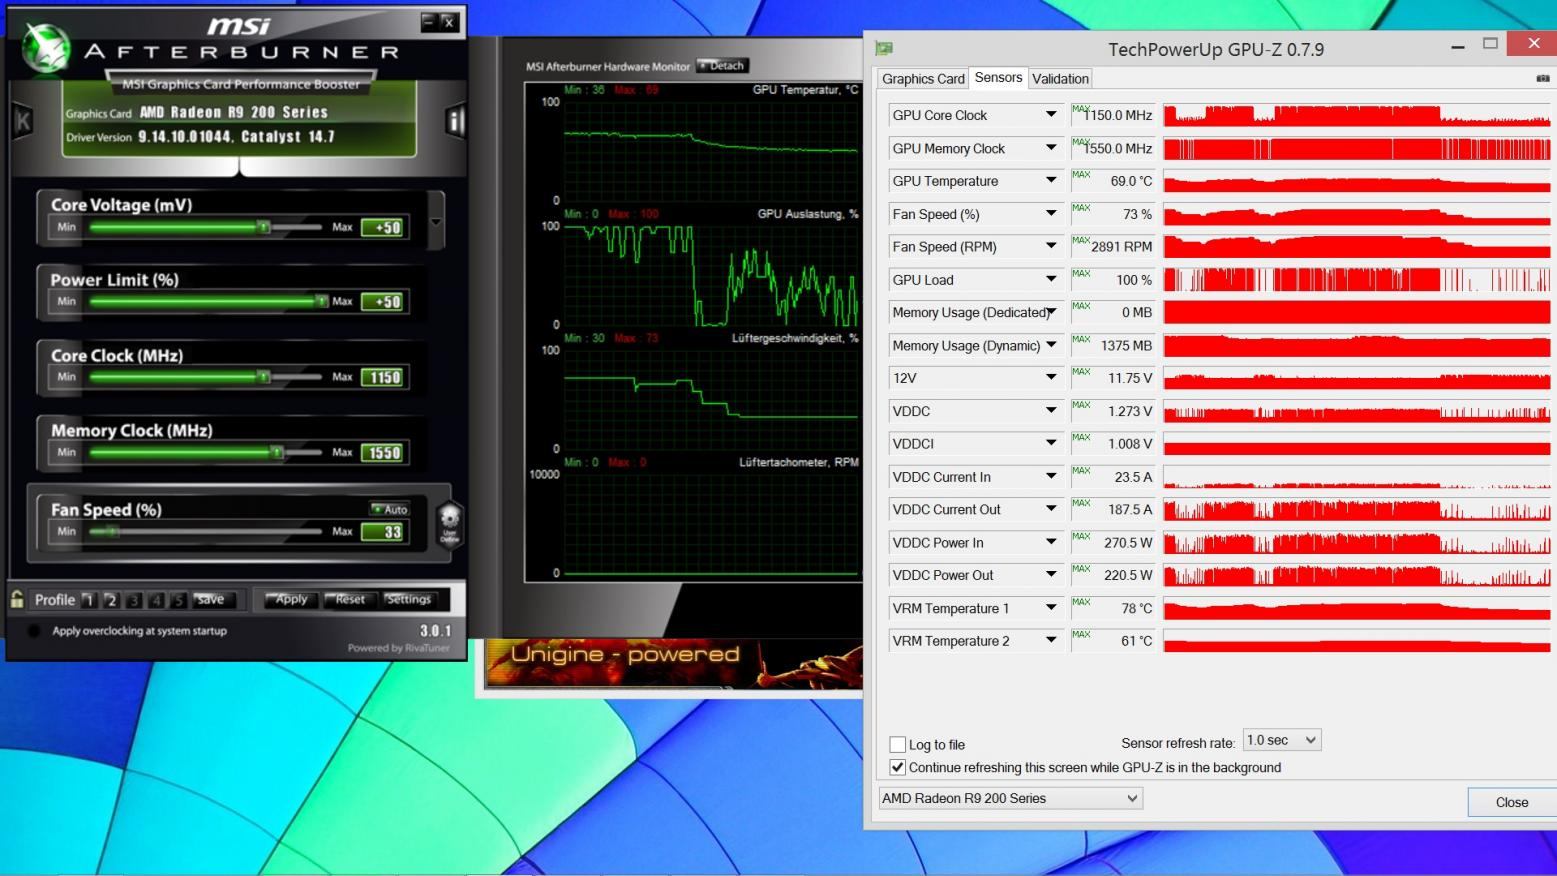The width and height of the screenshot is (1557, 876).
Task: Click the Fan Speed slider handle
Action: click(112, 531)
